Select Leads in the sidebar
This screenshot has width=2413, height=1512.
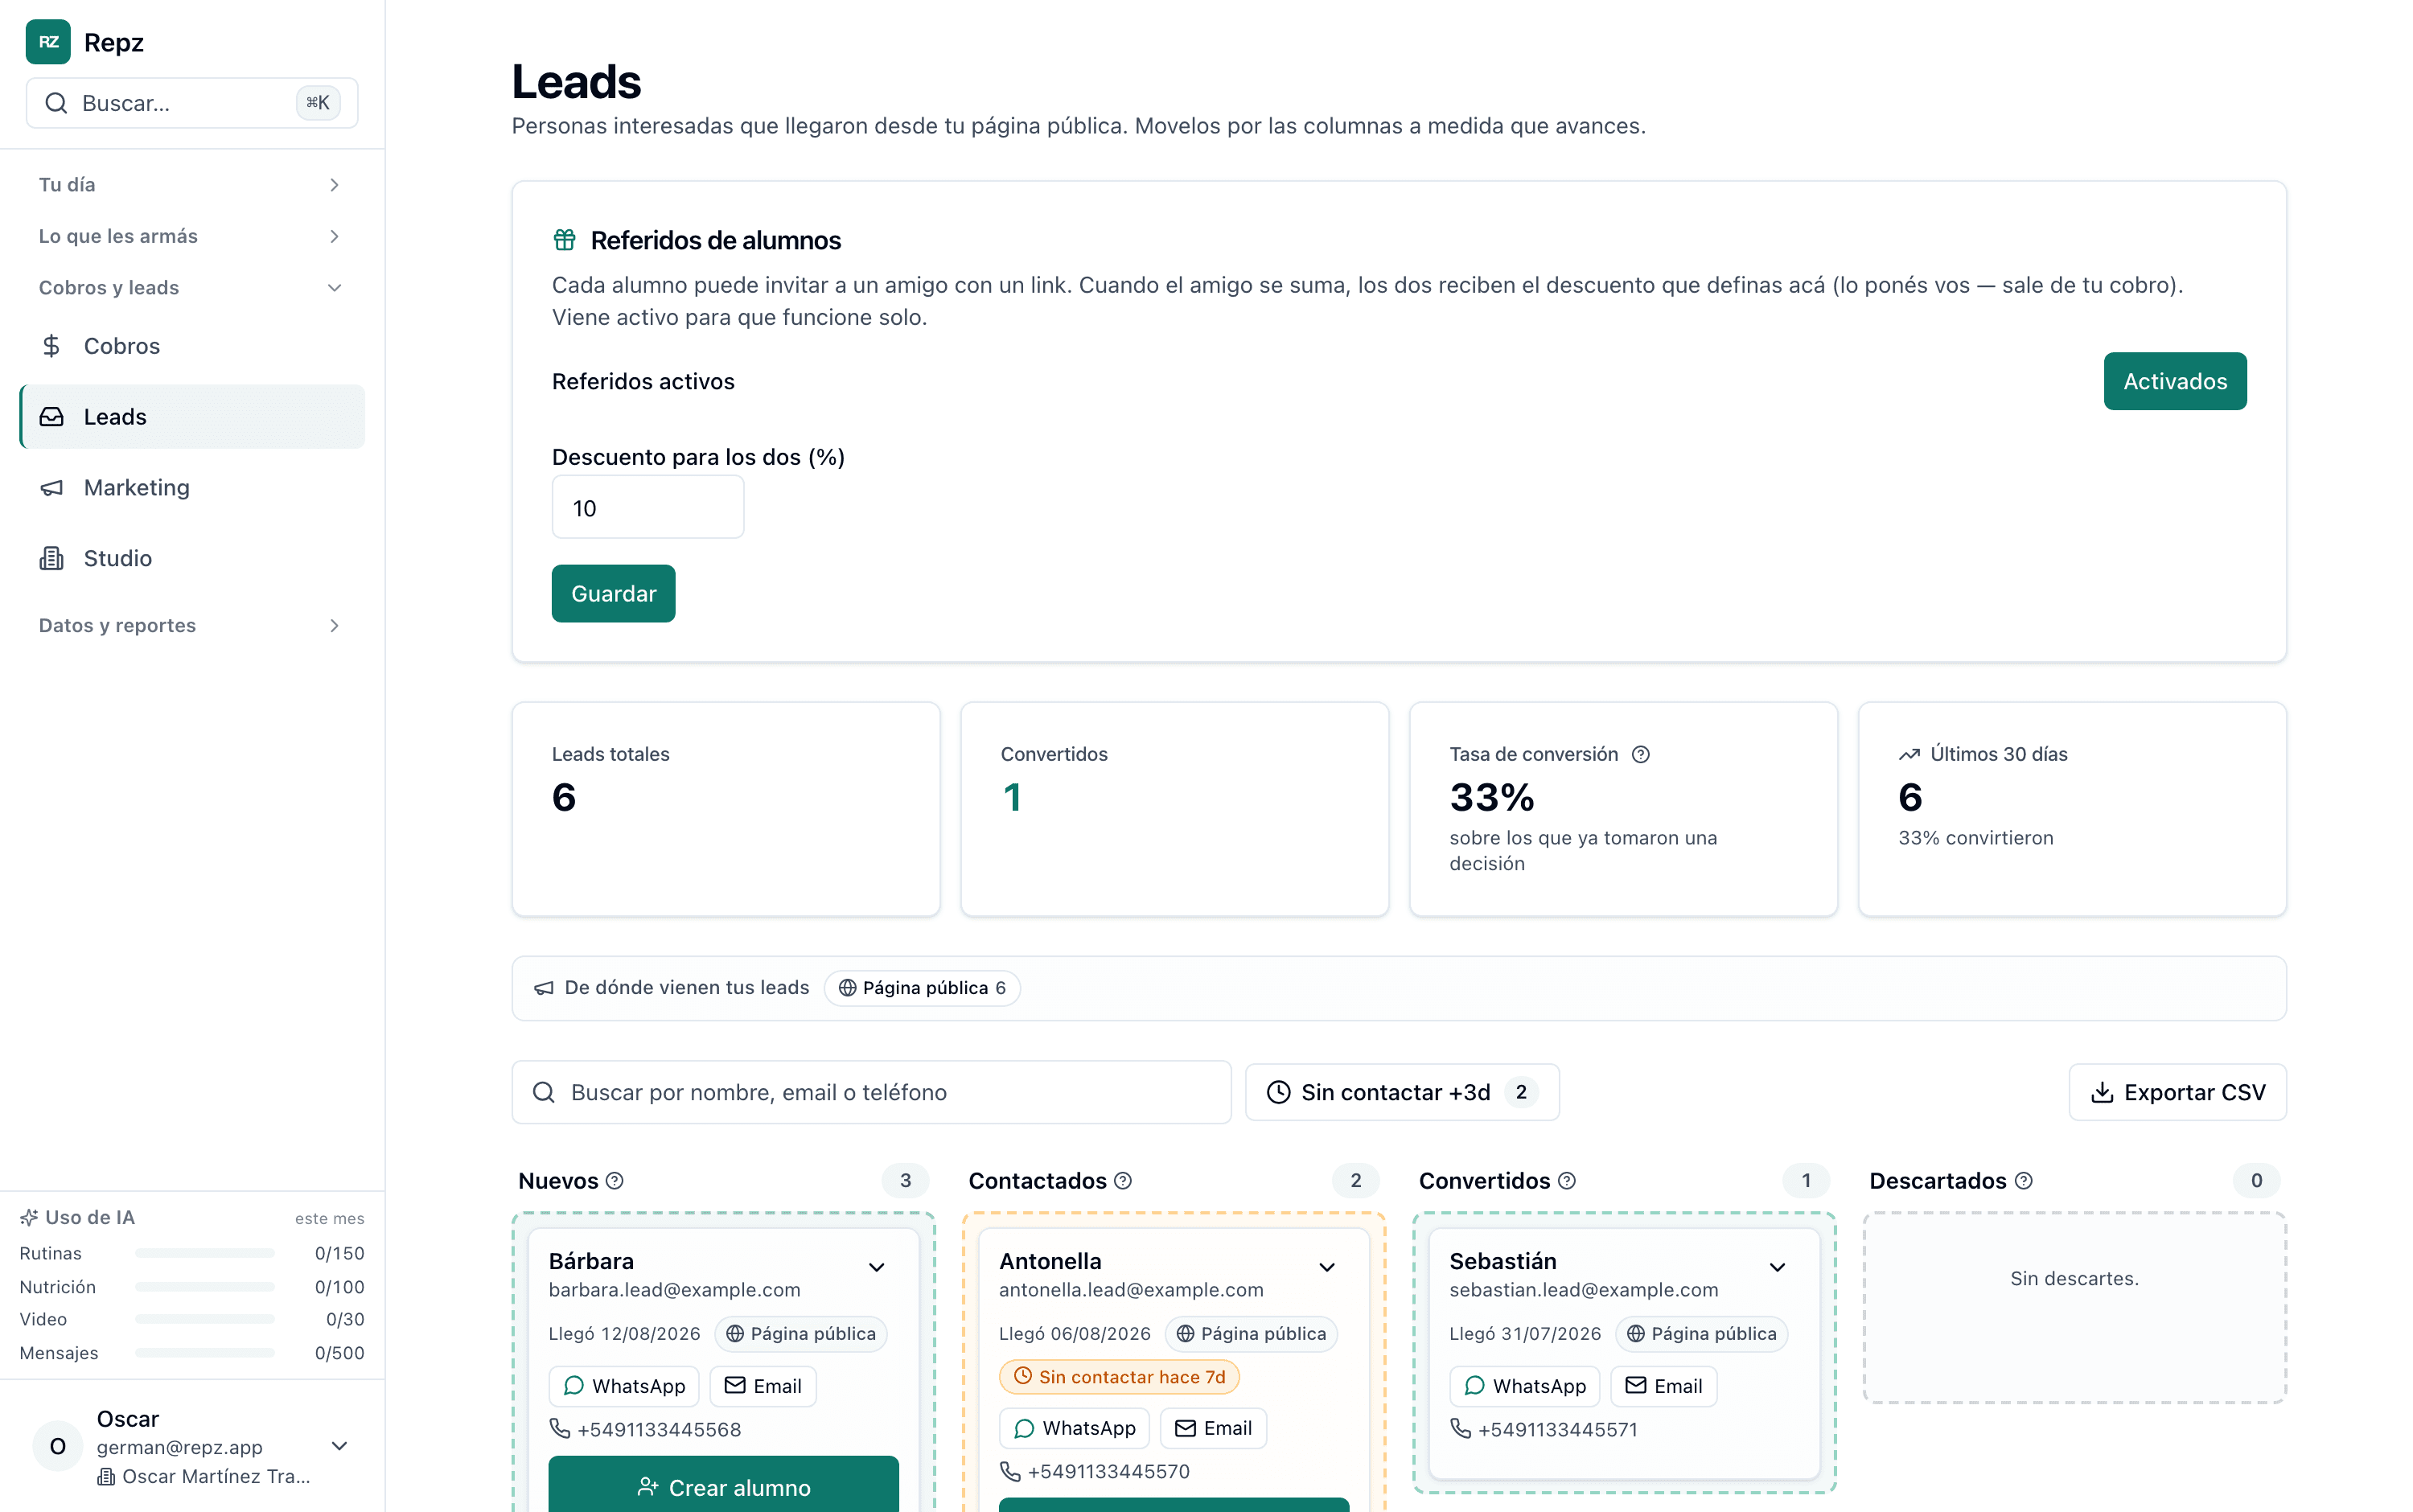(x=192, y=417)
